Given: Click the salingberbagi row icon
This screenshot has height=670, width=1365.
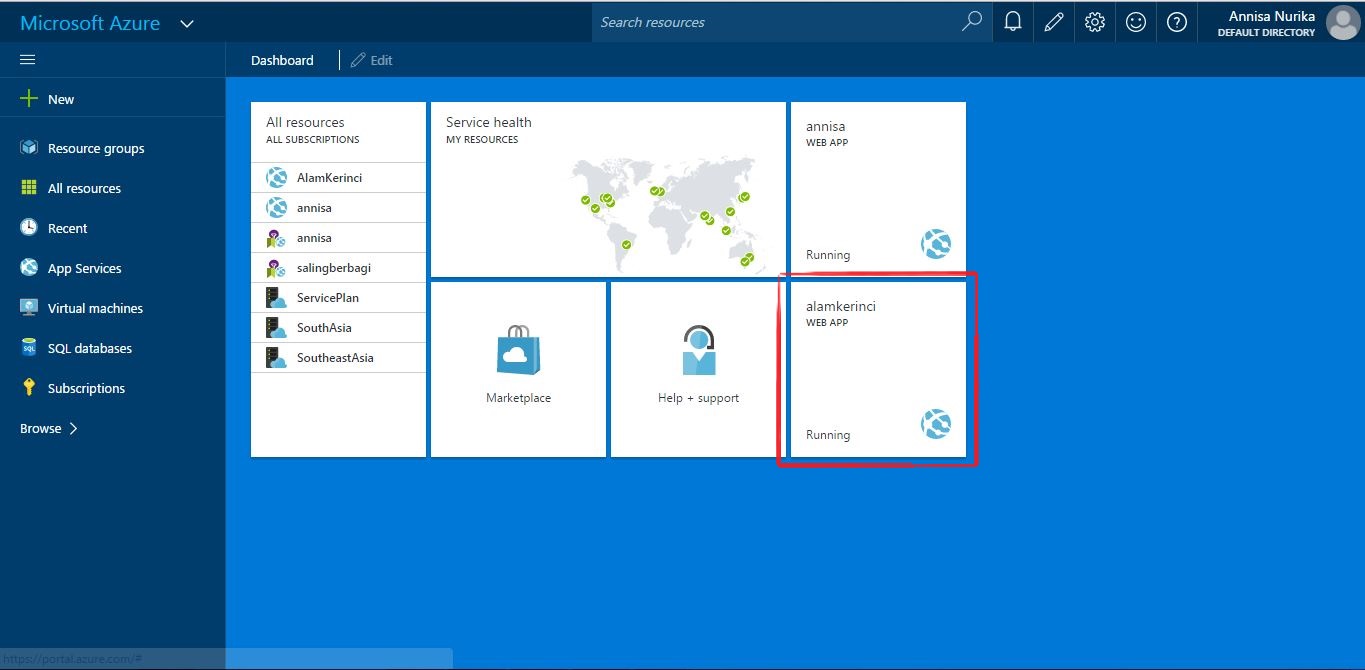Looking at the screenshot, I should point(277,268).
